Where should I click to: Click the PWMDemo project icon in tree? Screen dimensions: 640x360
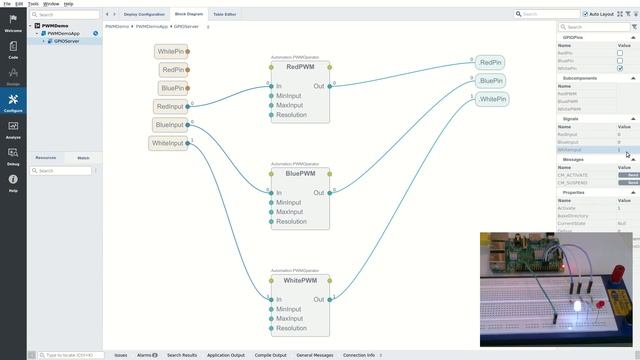click(x=37, y=26)
